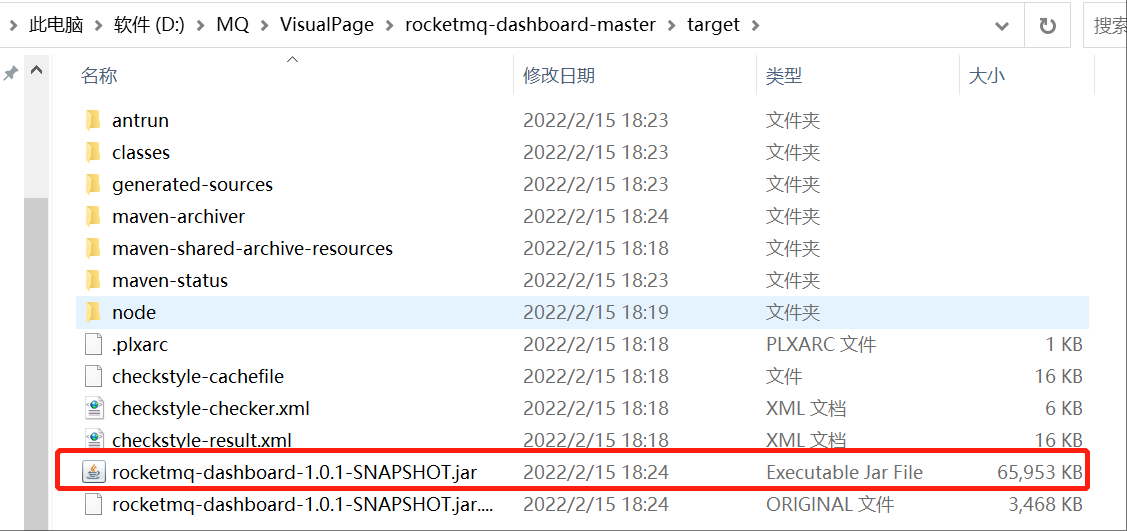1127x531 pixels.
Task: Click the ORIGINAL 文件 type cell
Action: (x=830, y=505)
